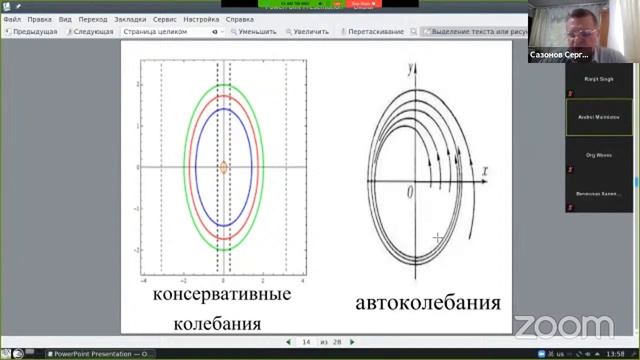Screen dimensions: 640x360
Task: Select the Перетаскивание browse tool
Action: [x=372, y=31]
